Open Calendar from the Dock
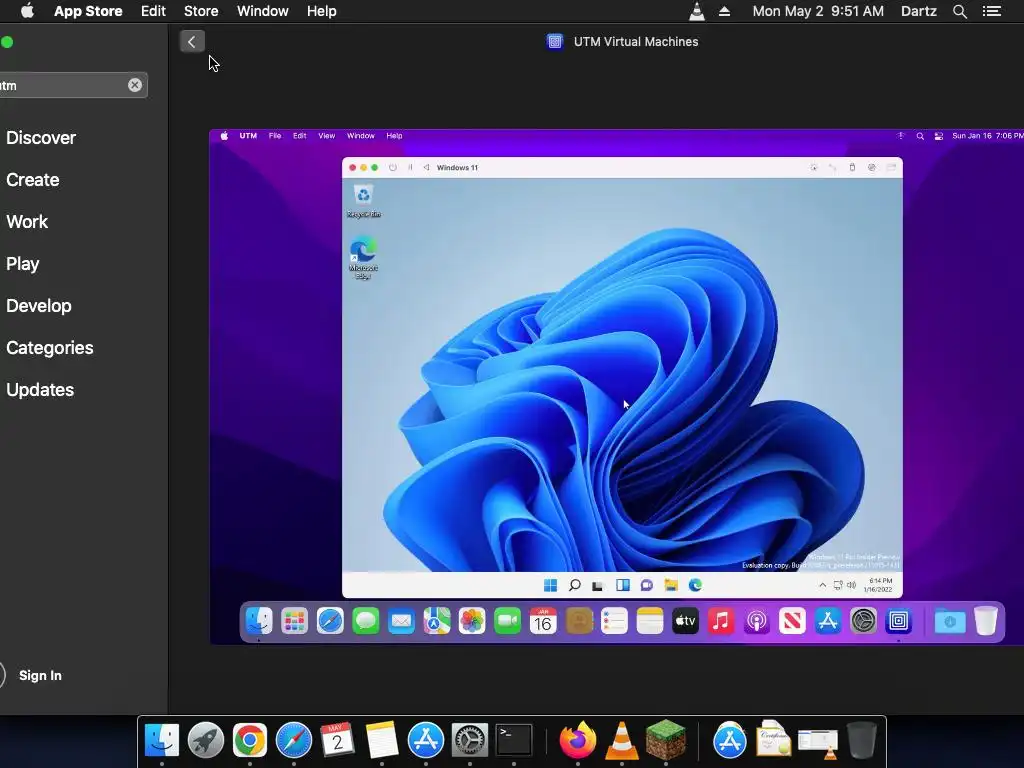 pyautogui.click(x=338, y=741)
